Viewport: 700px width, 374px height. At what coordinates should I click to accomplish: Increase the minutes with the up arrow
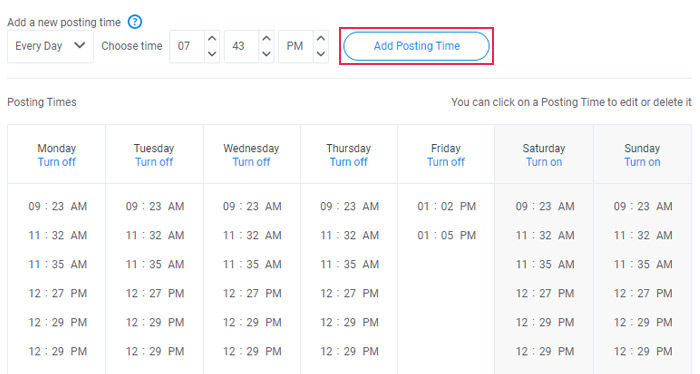pyautogui.click(x=267, y=38)
